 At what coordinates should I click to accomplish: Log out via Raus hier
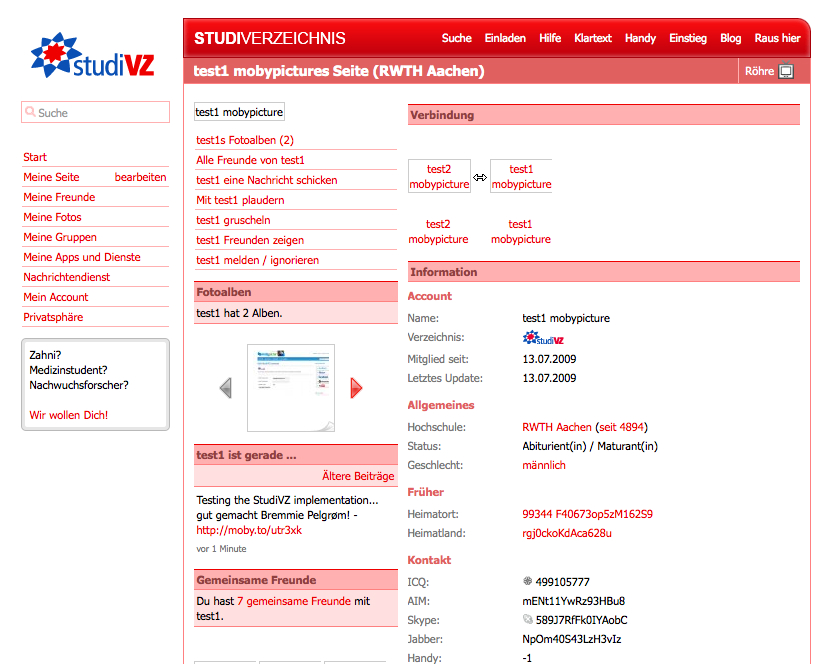(x=777, y=38)
